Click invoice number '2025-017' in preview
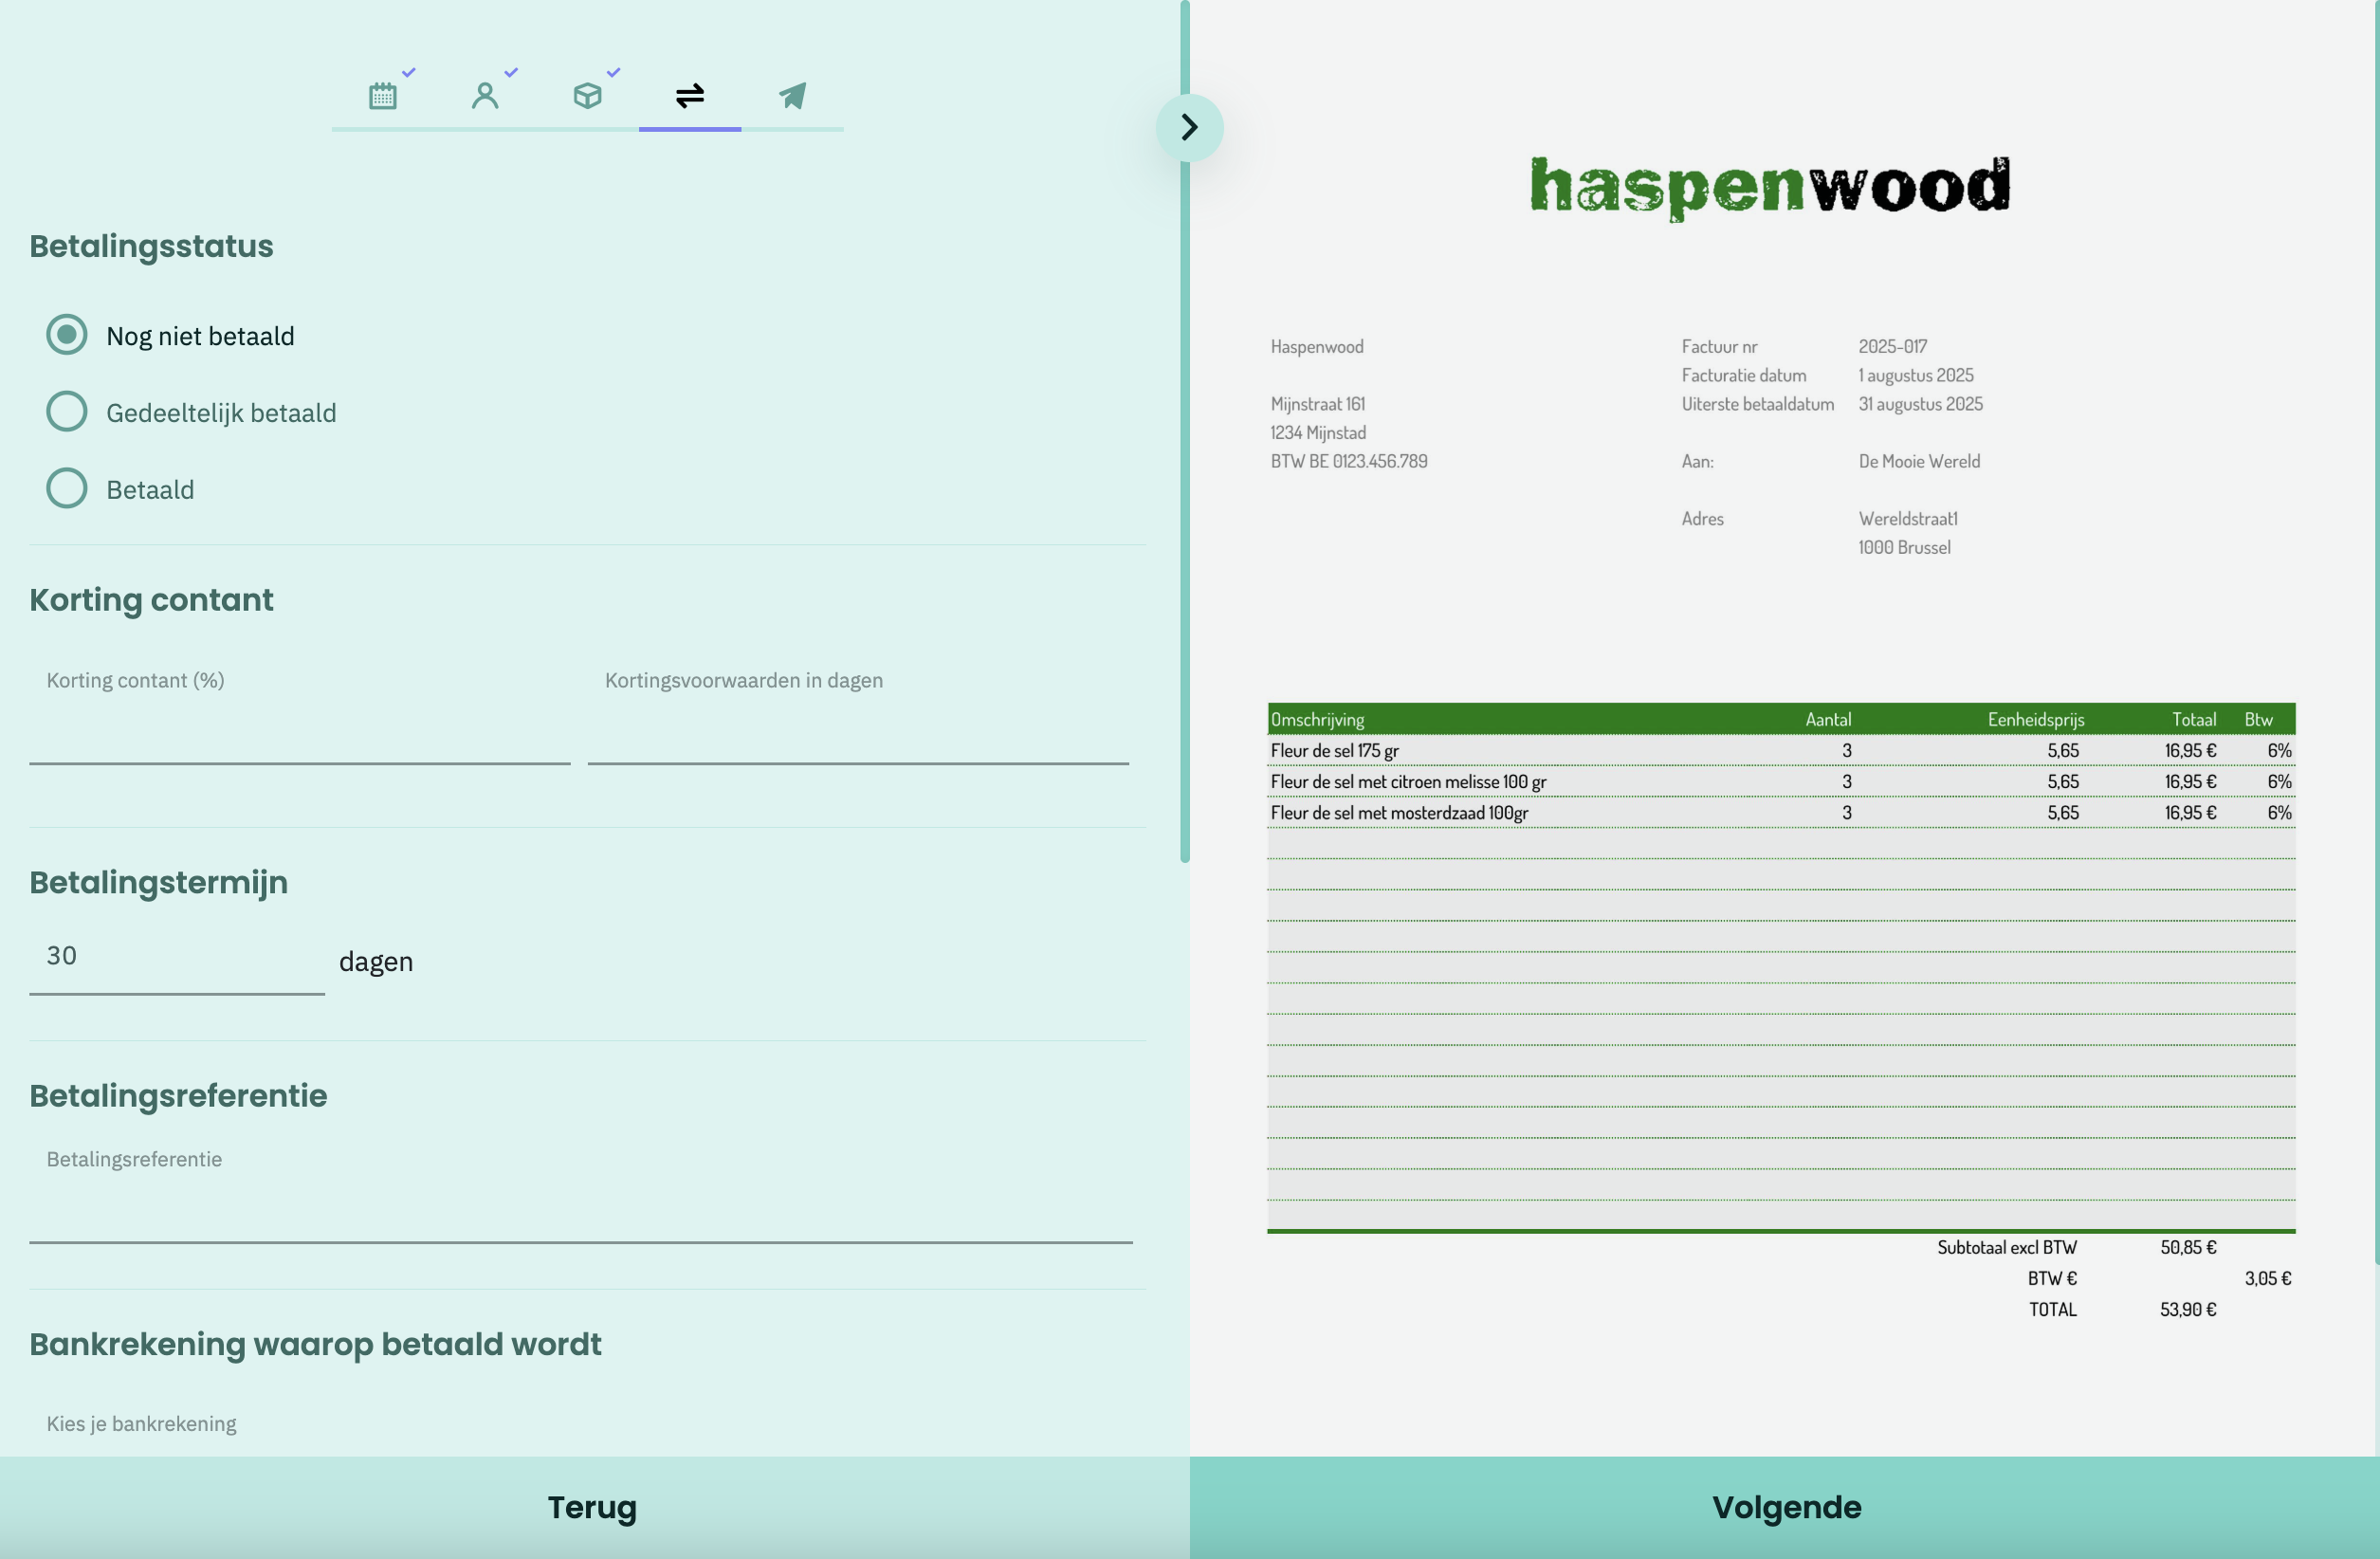This screenshot has height=1559, width=2380. click(x=1892, y=347)
